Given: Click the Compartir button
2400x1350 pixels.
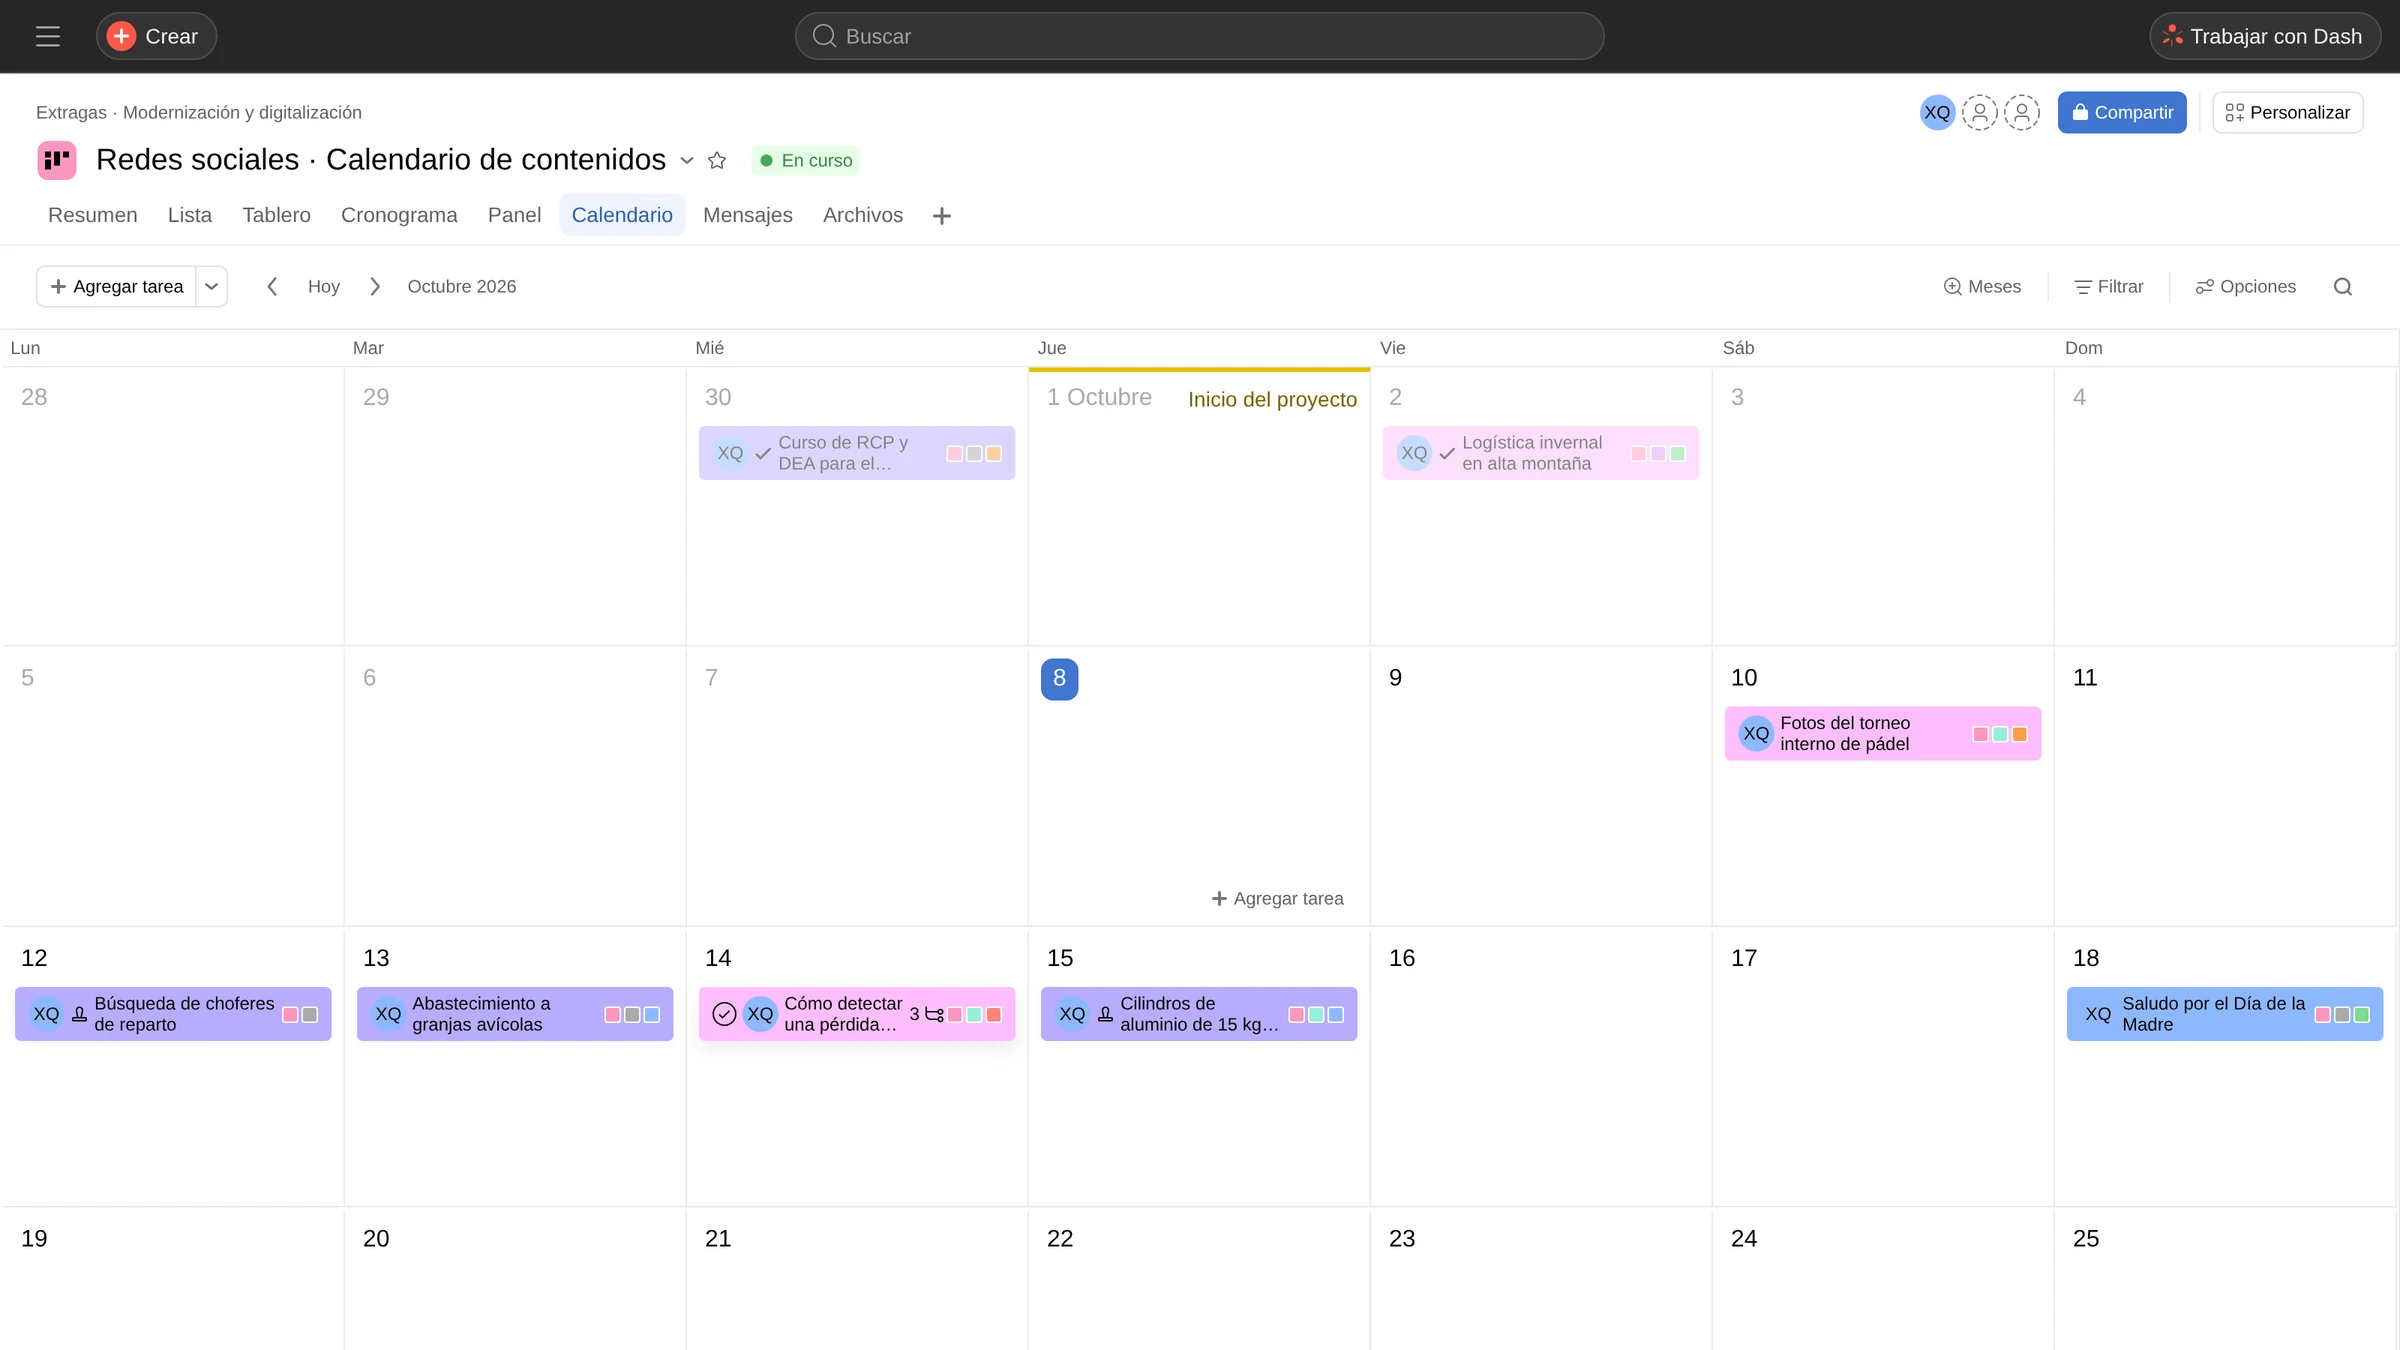Looking at the screenshot, I should click(2122, 113).
